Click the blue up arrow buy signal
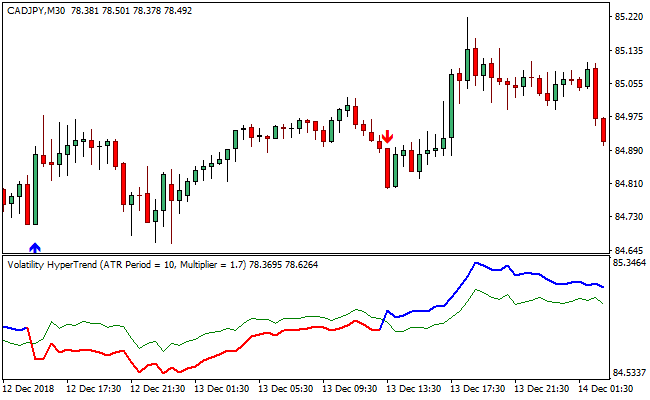This screenshot has height=400, width=650. (35, 247)
